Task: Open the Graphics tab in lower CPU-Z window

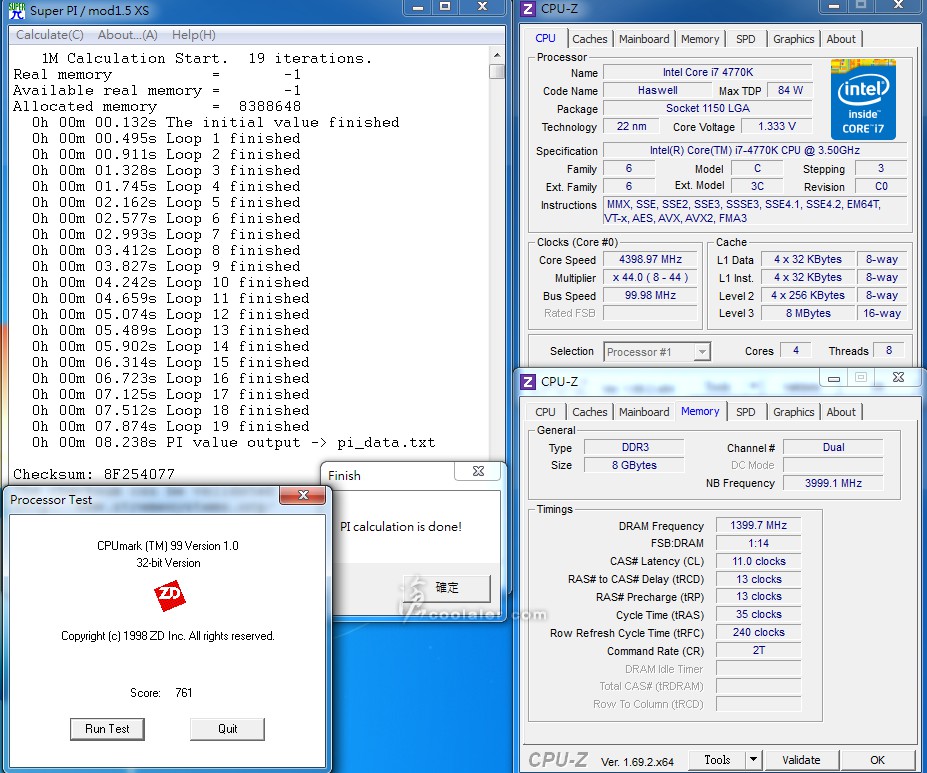Action: pyautogui.click(x=793, y=412)
